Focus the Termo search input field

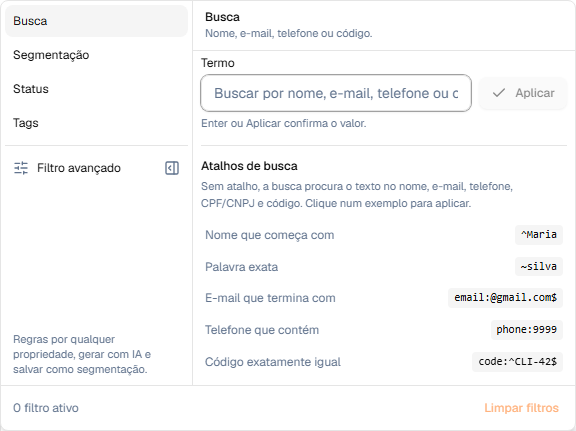pos(336,93)
